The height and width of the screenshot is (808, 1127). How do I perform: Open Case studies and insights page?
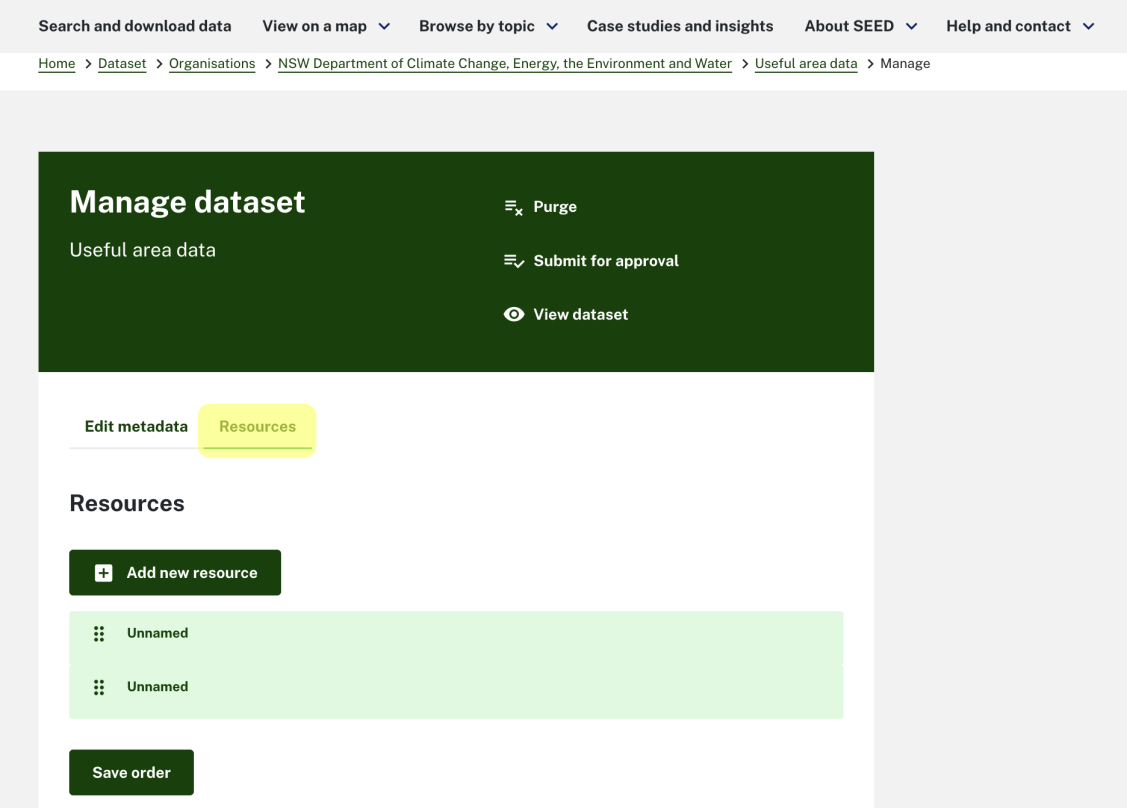click(680, 26)
